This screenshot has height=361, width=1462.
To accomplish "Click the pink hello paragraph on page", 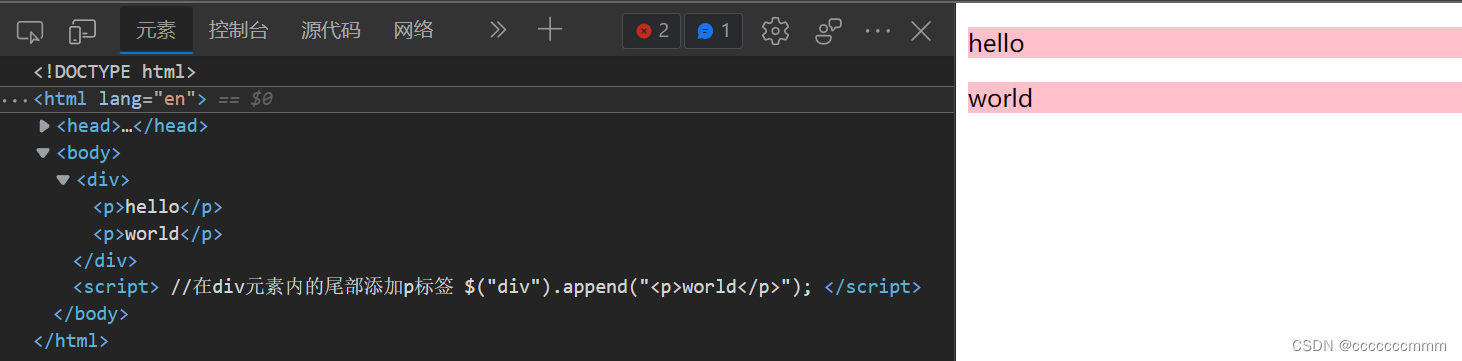I will pos(1214,43).
